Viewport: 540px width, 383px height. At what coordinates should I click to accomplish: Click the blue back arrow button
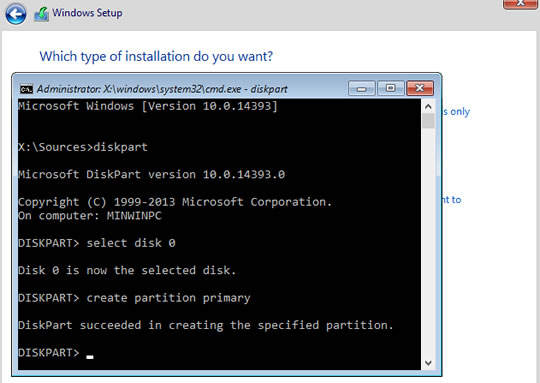click(x=15, y=14)
